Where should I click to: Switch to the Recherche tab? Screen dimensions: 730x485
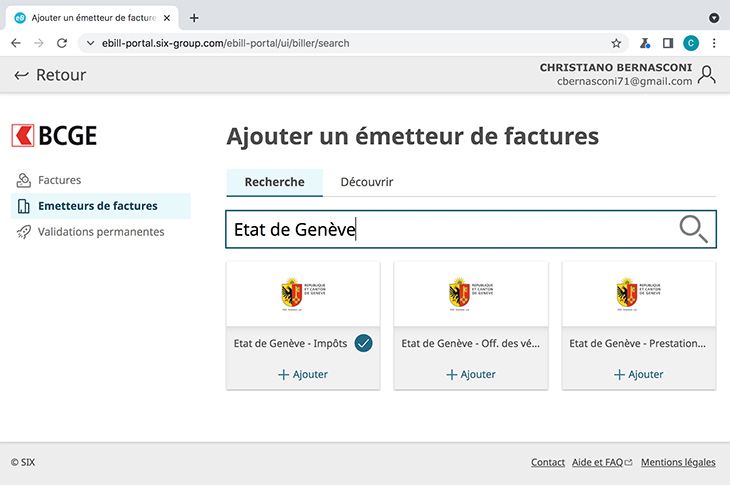click(274, 182)
